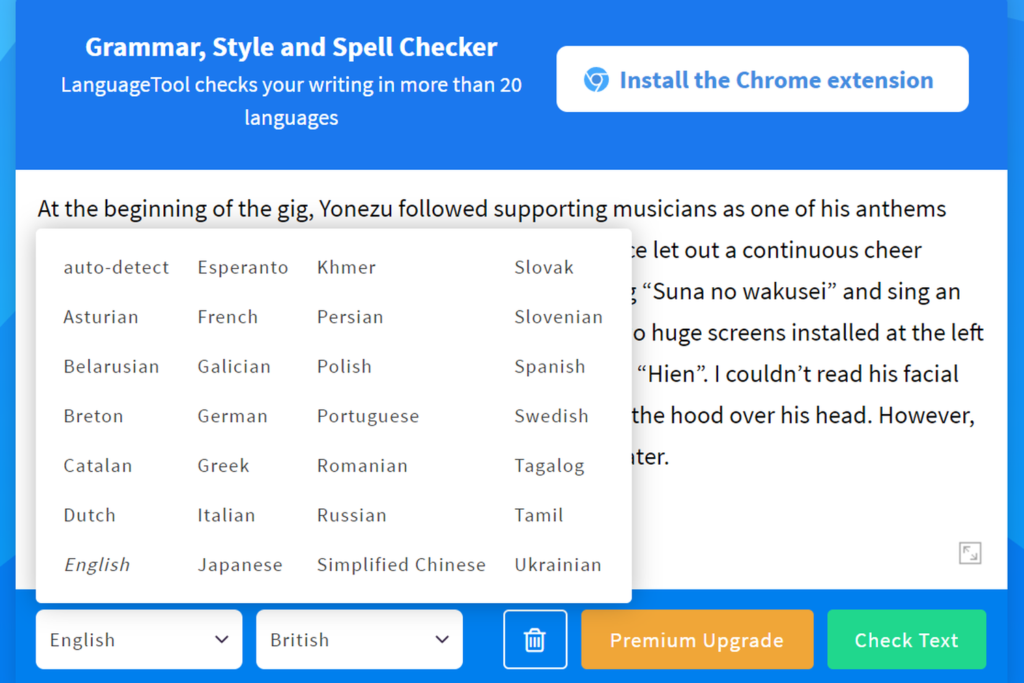Select Italian language option
This screenshot has height=683, width=1024.
(226, 515)
